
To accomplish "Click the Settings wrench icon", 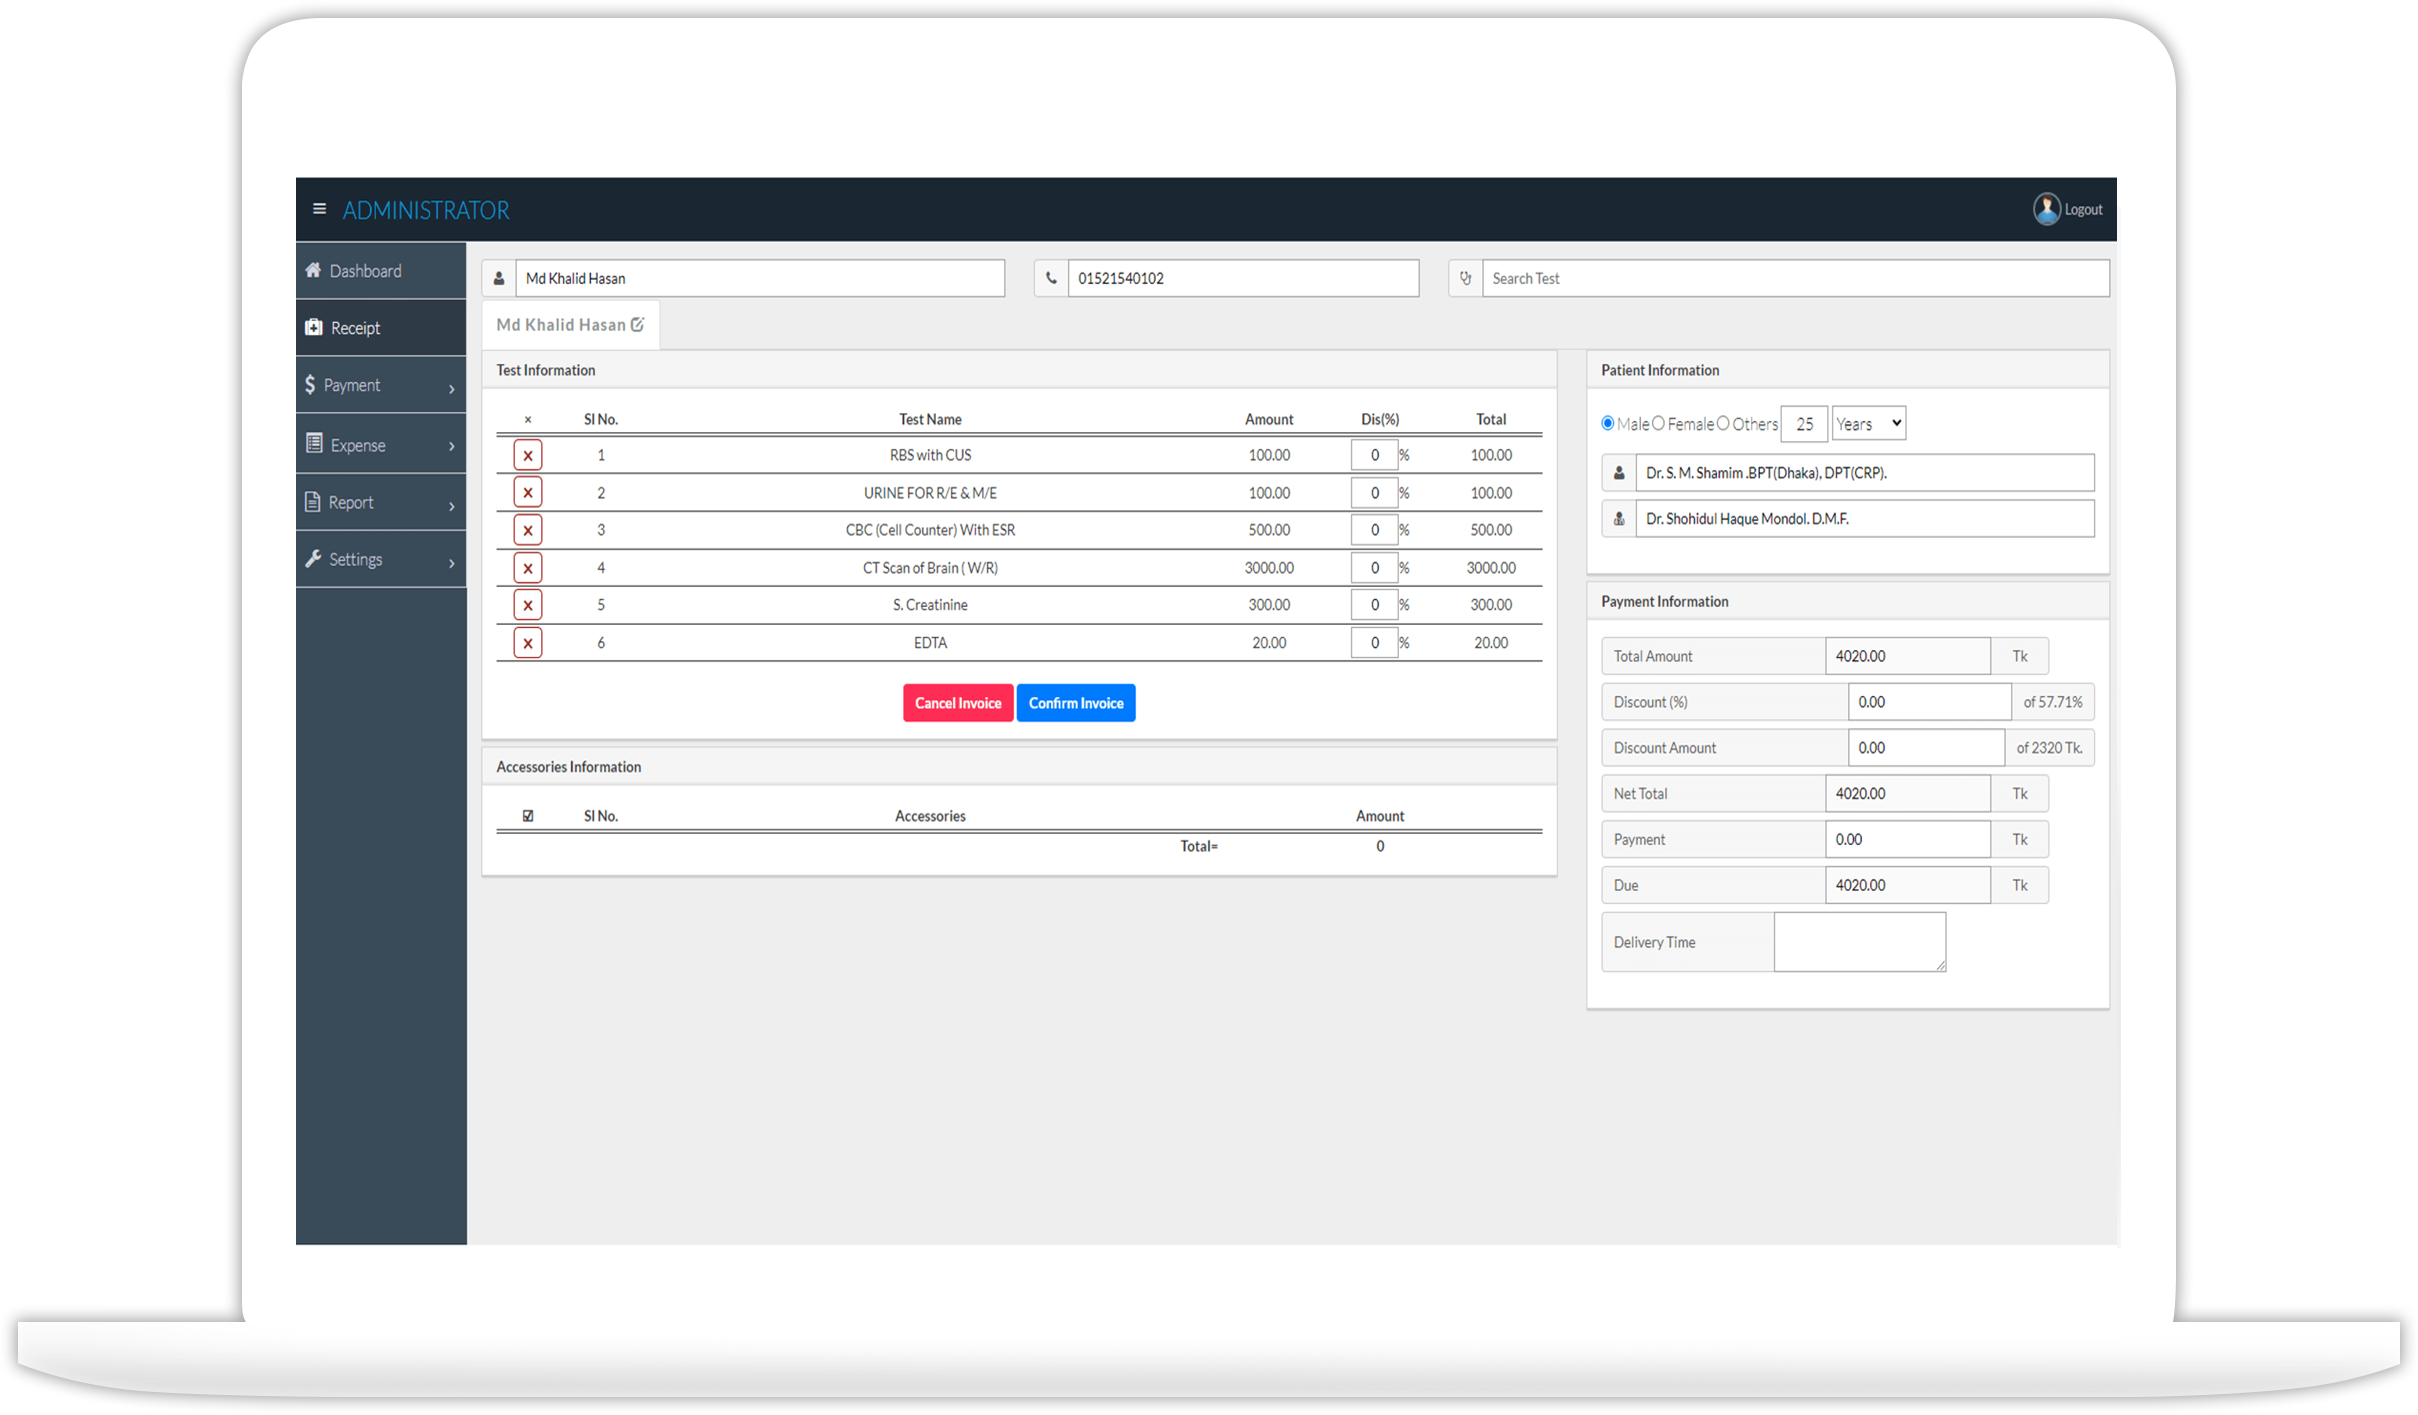I will (313, 558).
